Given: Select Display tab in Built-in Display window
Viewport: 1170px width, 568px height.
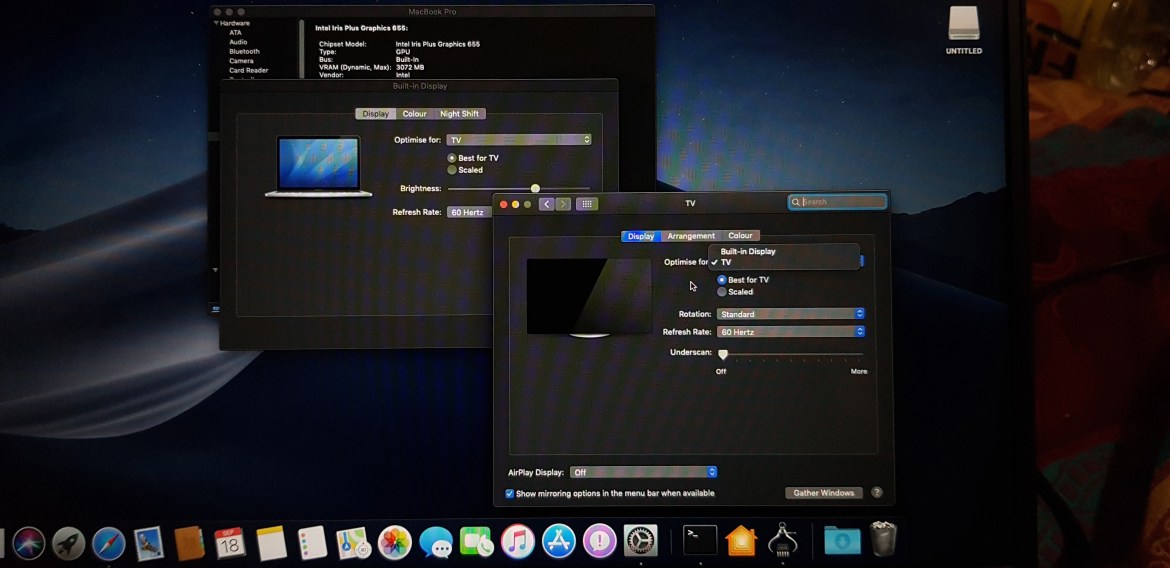Looking at the screenshot, I should pyautogui.click(x=375, y=114).
